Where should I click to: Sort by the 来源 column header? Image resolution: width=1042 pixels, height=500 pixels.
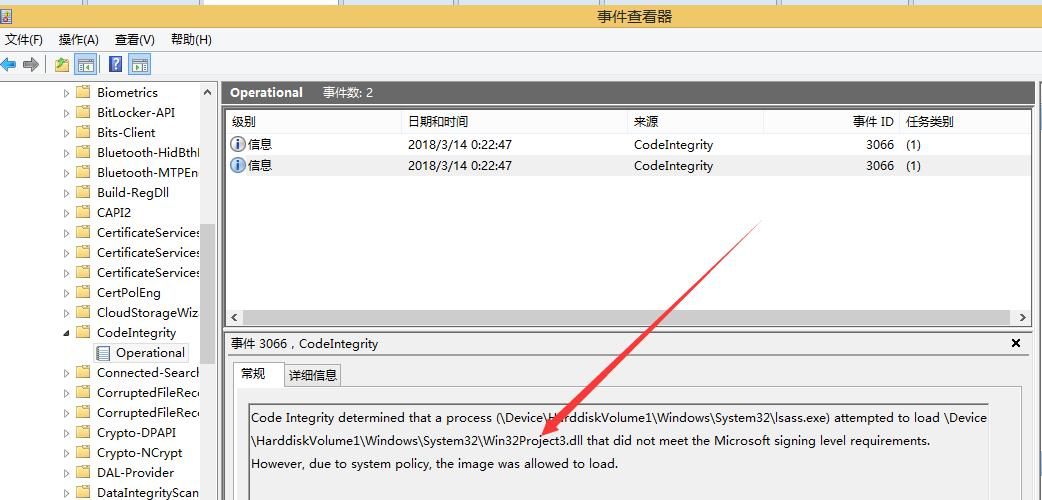(x=696, y=122)
